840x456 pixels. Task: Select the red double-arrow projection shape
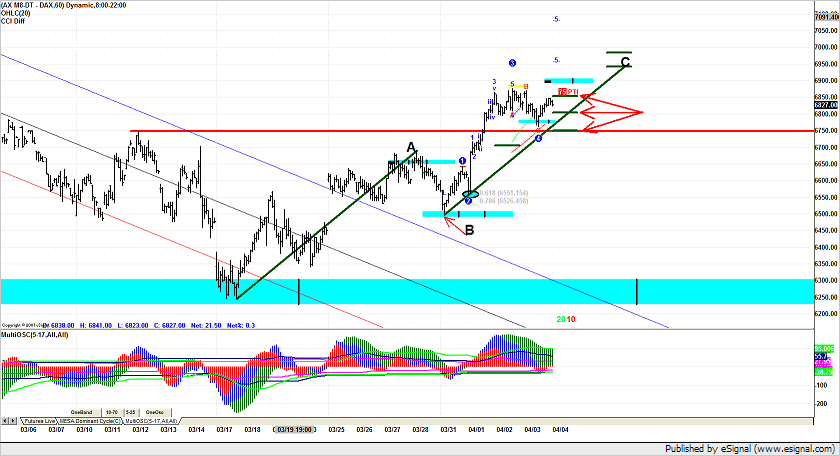pyautogui.click(x=610, y=111)
